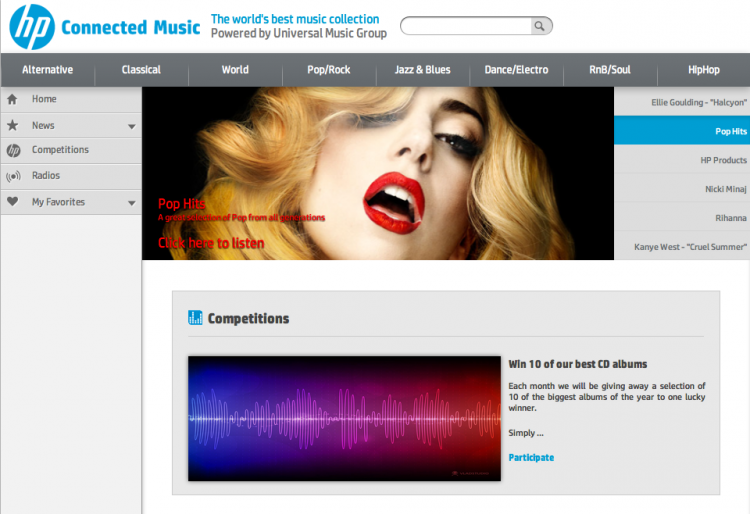The image size is (750, 514).
Task: Select Kanye West - "Cruel Summer" slide
Action: (682, 246)
